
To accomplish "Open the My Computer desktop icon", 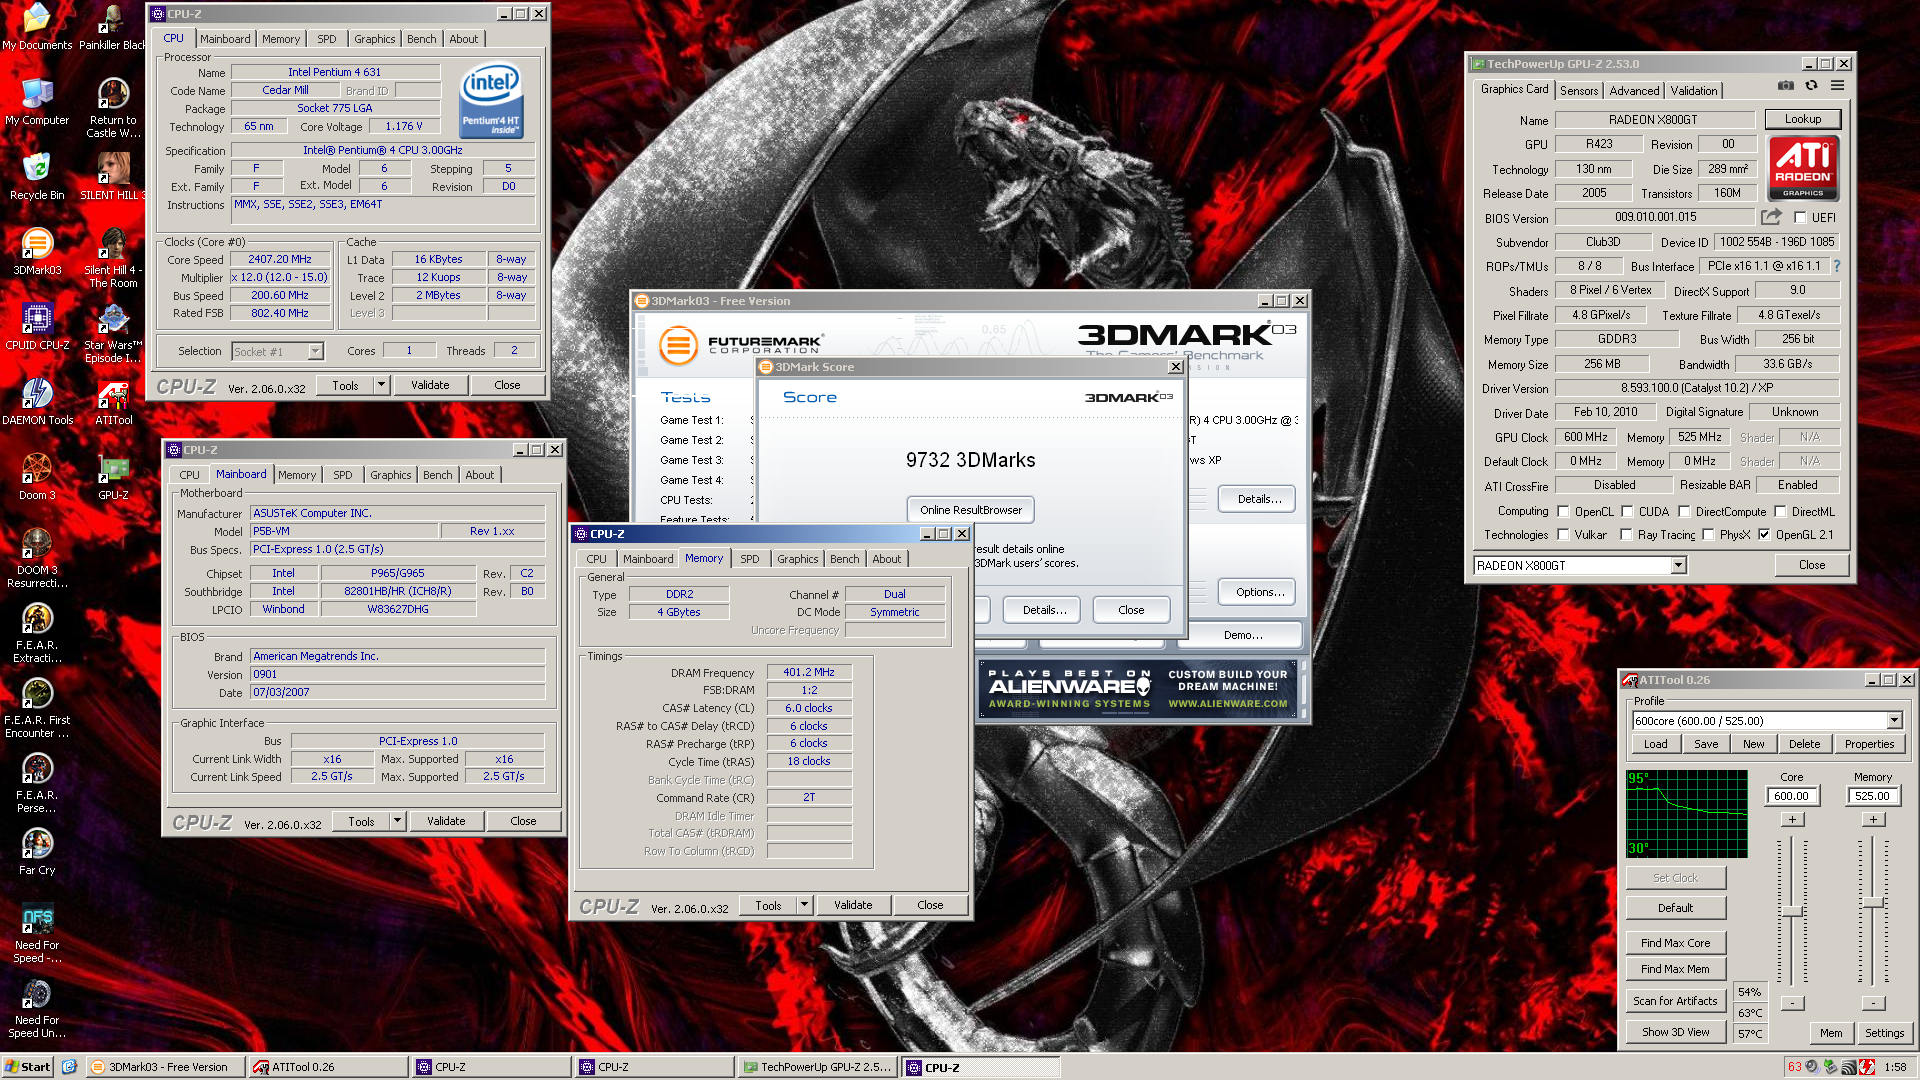I will pyautogui.click(x=37, y=102).
